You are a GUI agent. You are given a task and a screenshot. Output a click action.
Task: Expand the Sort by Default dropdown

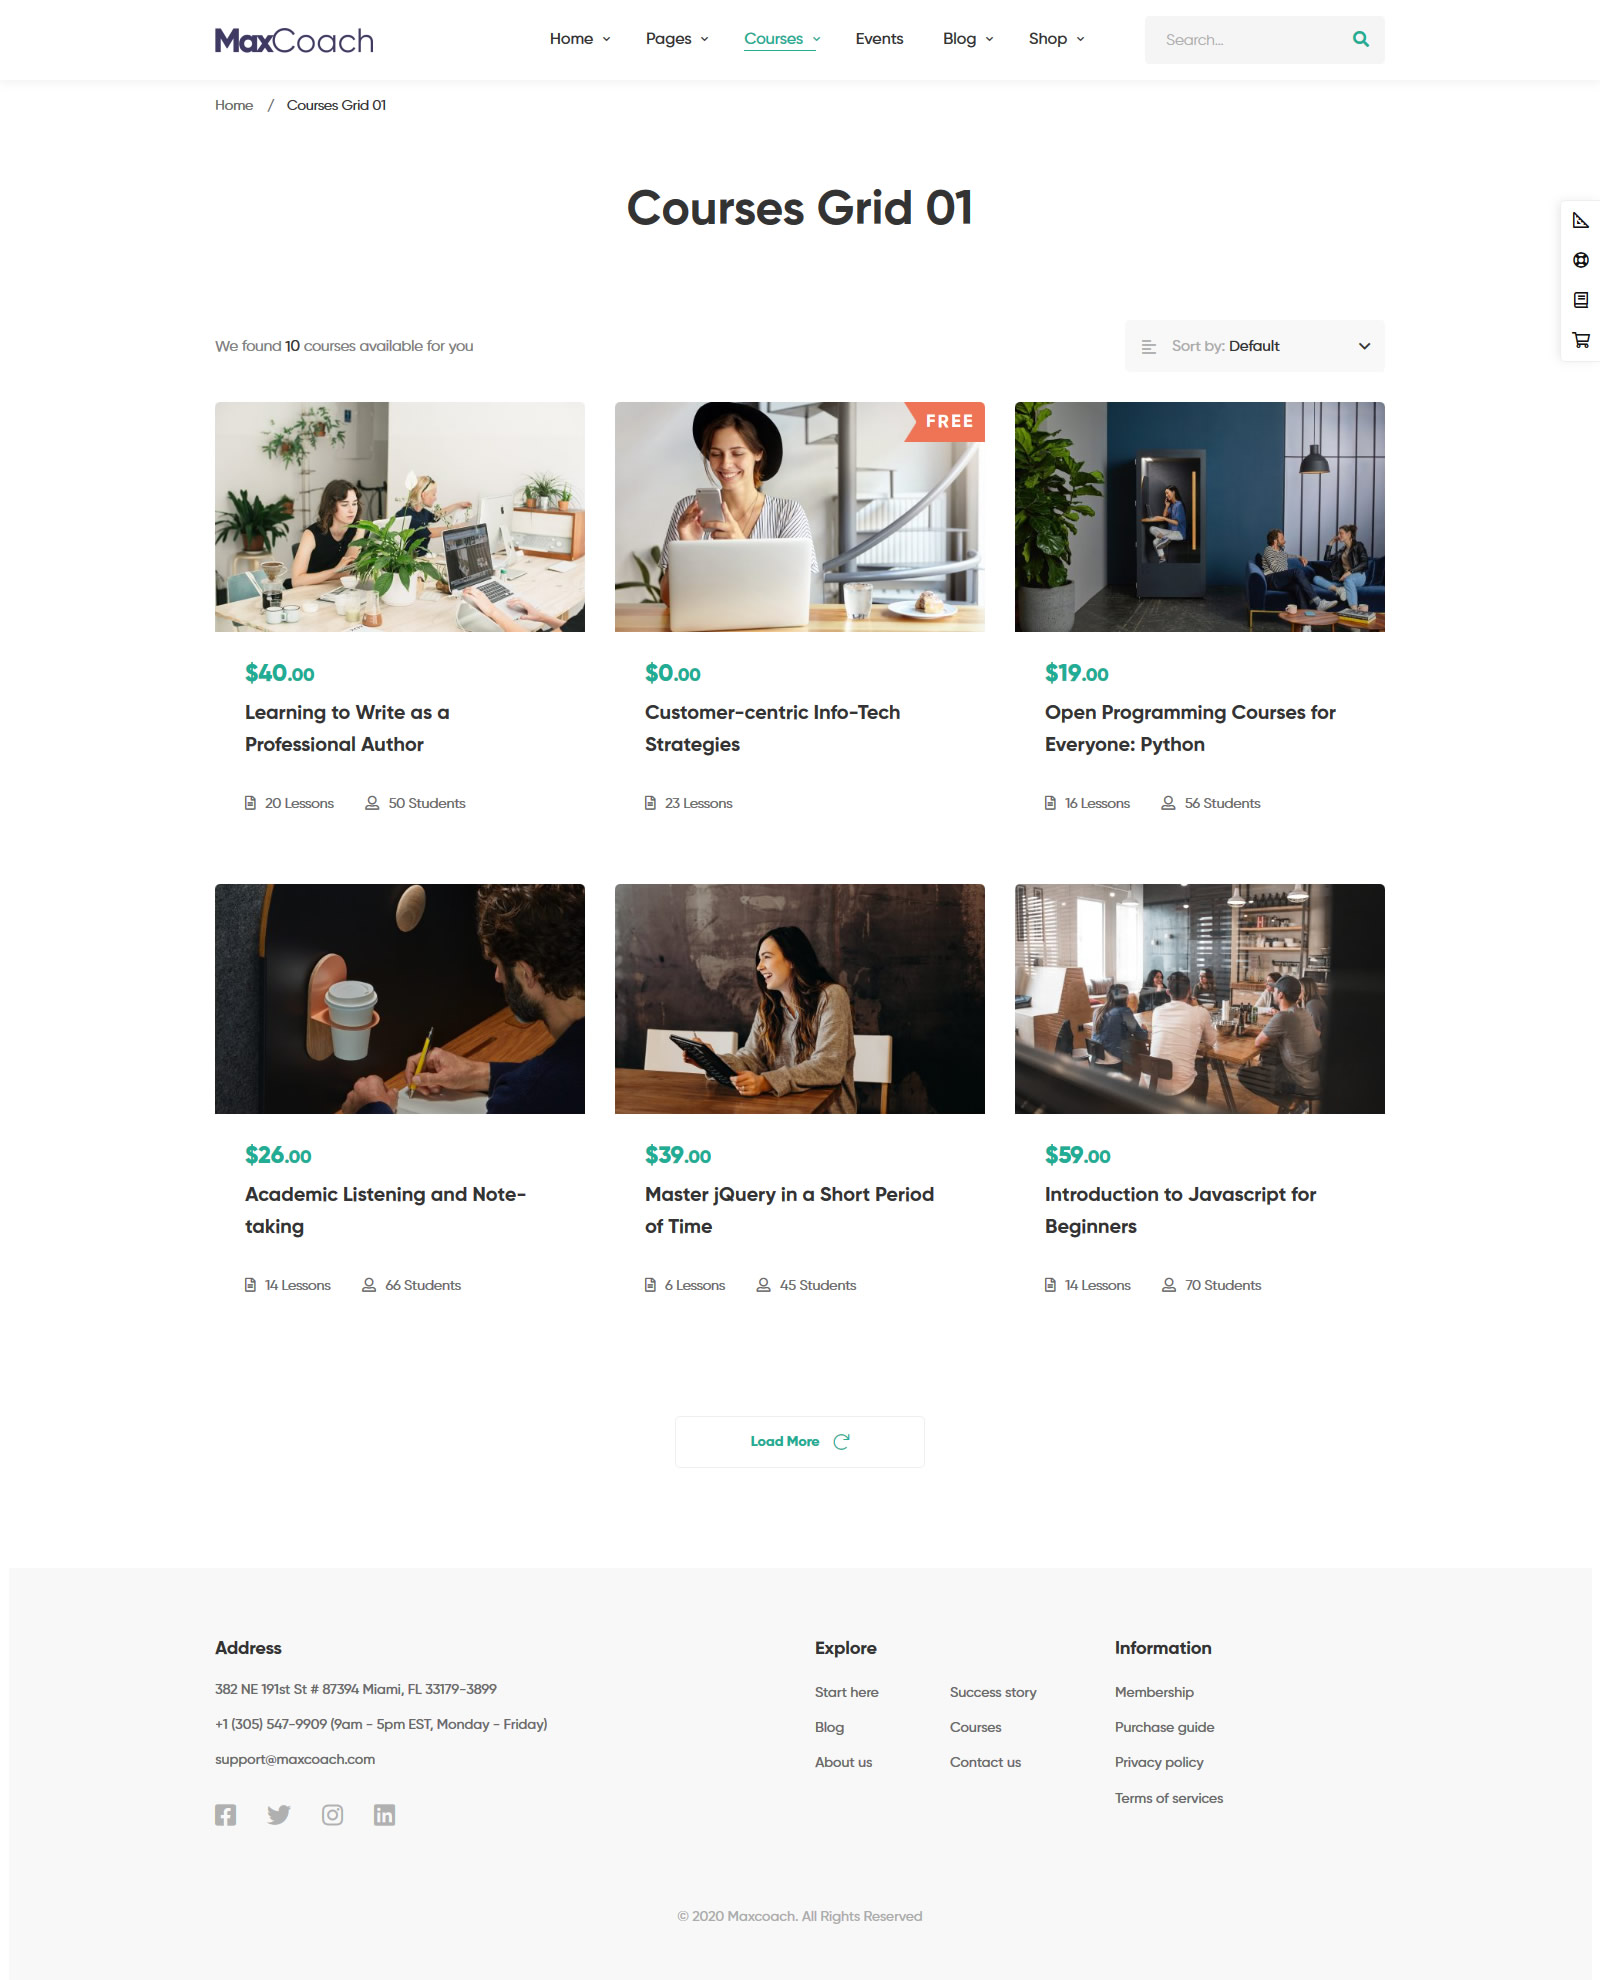(x=1255, y=346)
